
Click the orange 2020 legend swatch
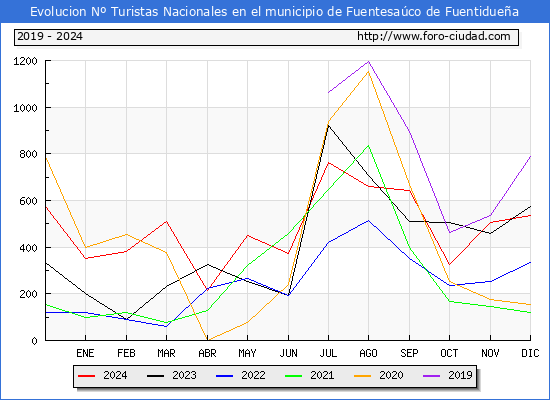(363, 376)
